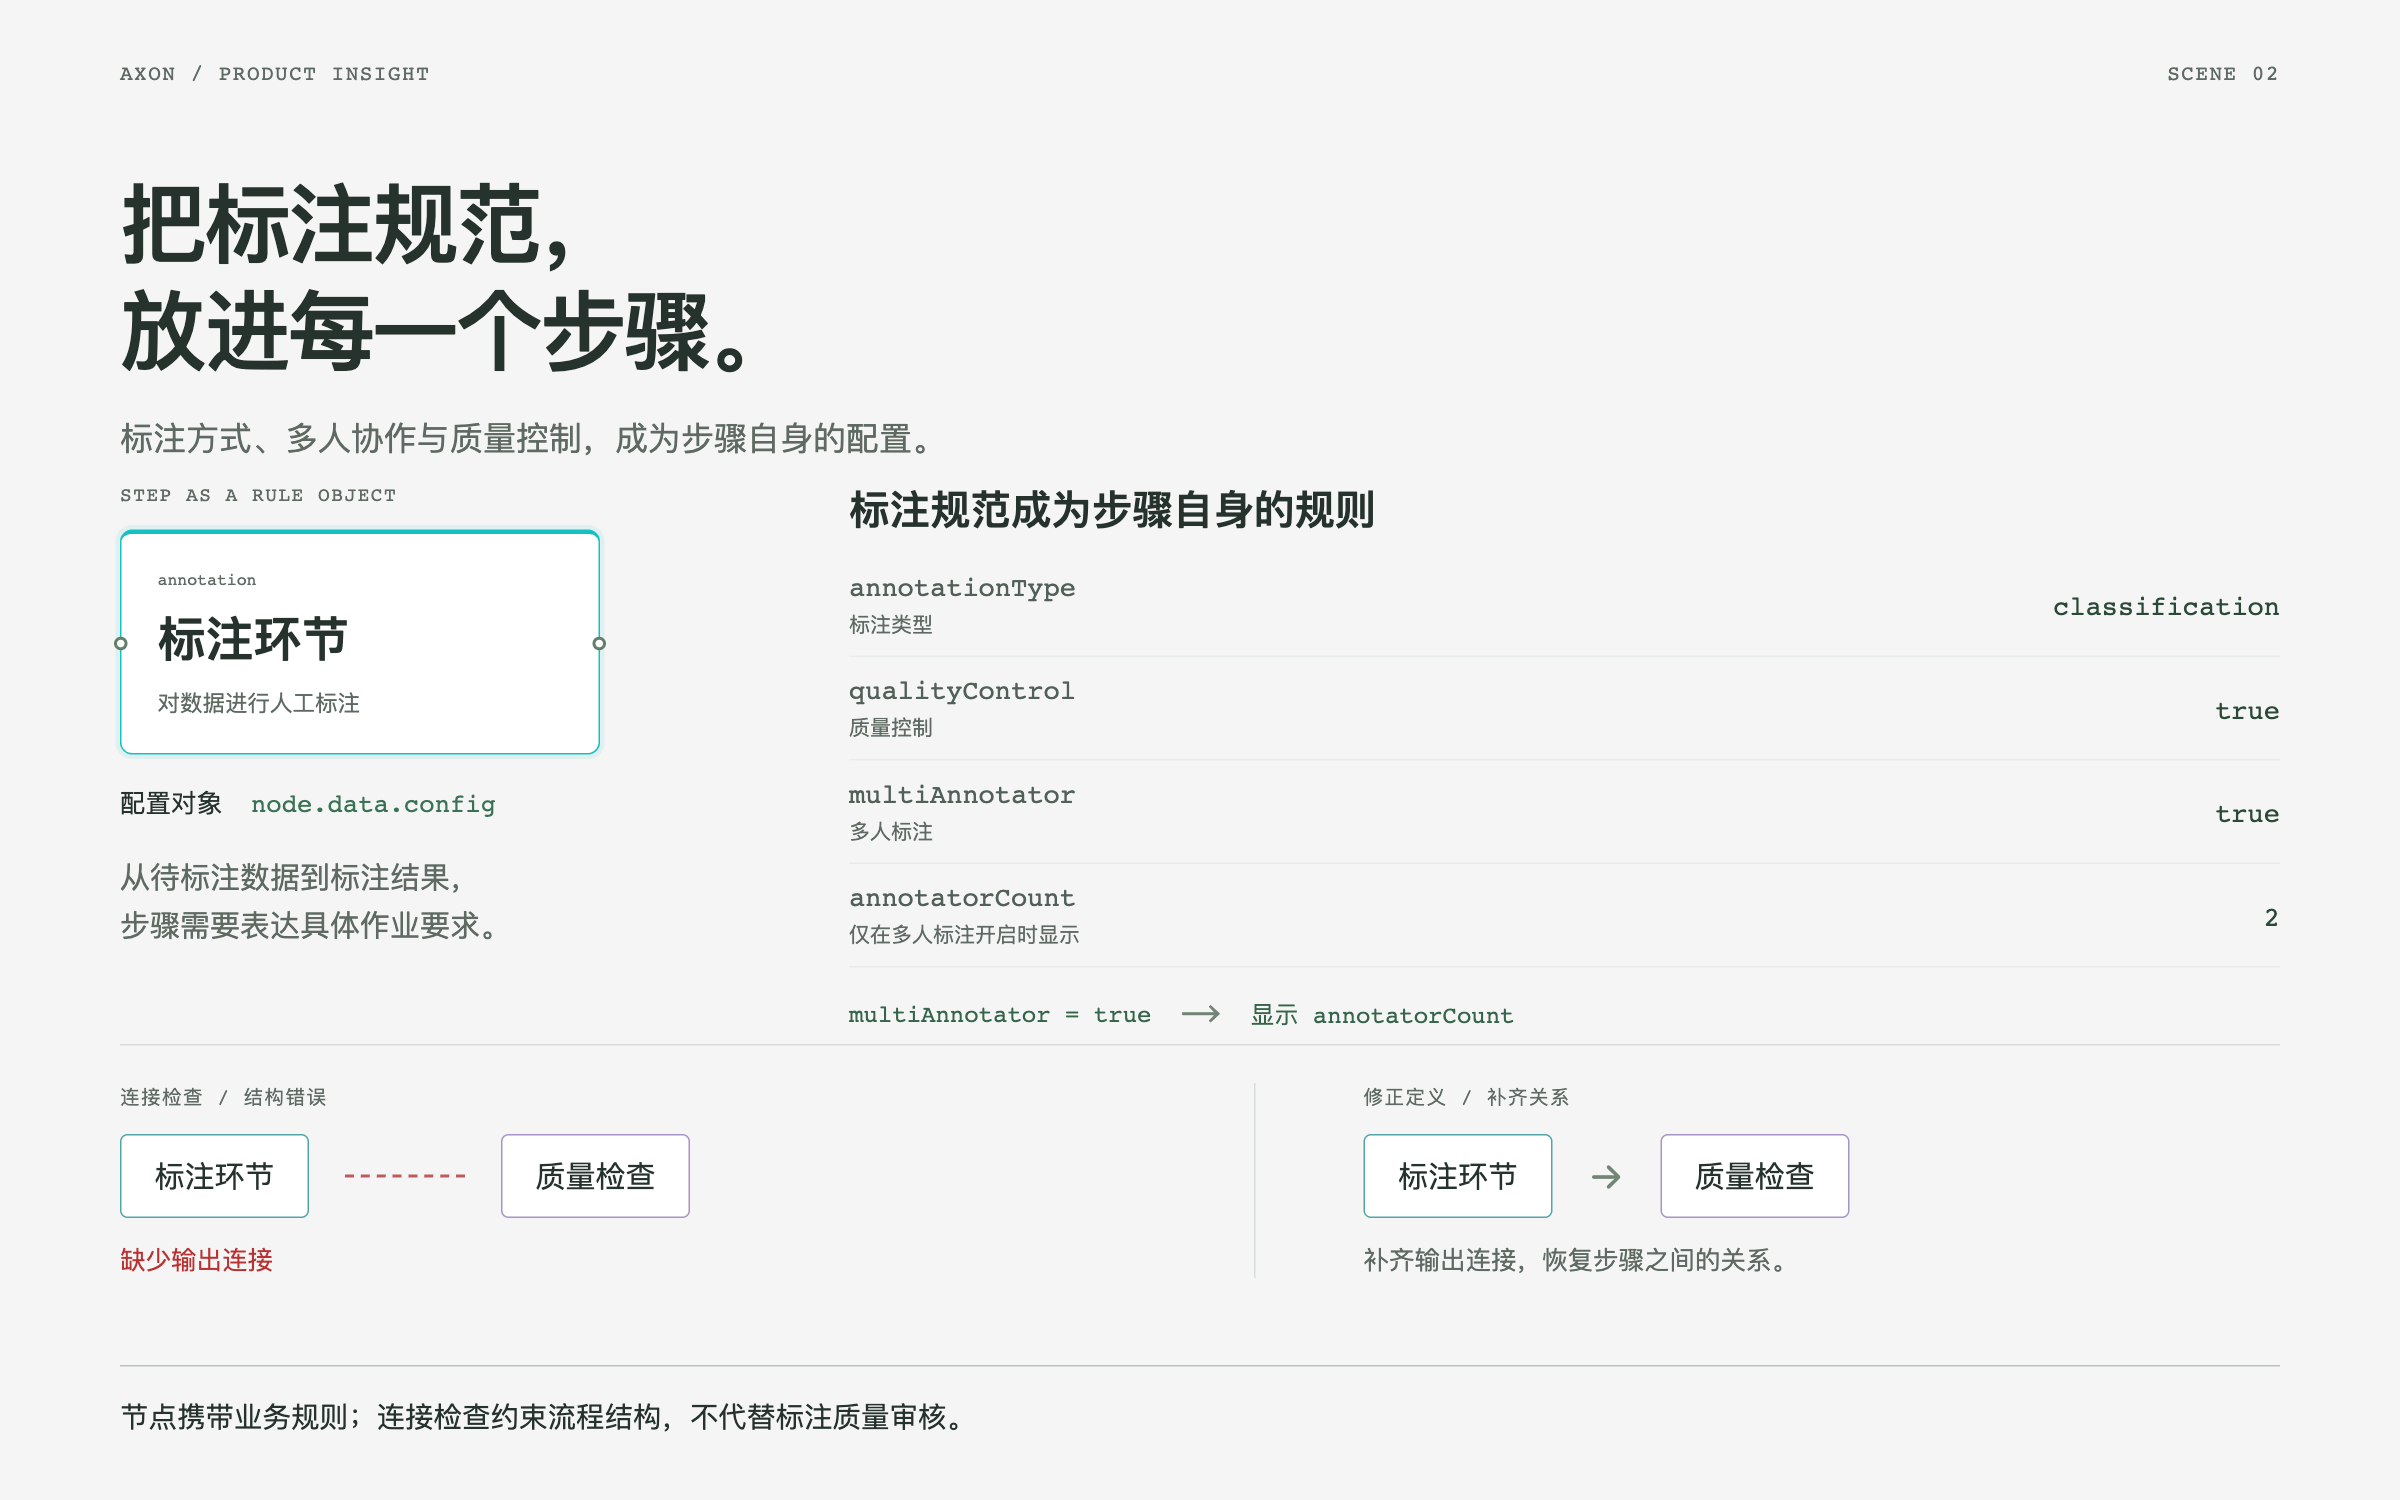The height and width of the screenshot is (1500, 2400).
Task: Click the 标注类型 sublabel
Action: coord(891,625)
